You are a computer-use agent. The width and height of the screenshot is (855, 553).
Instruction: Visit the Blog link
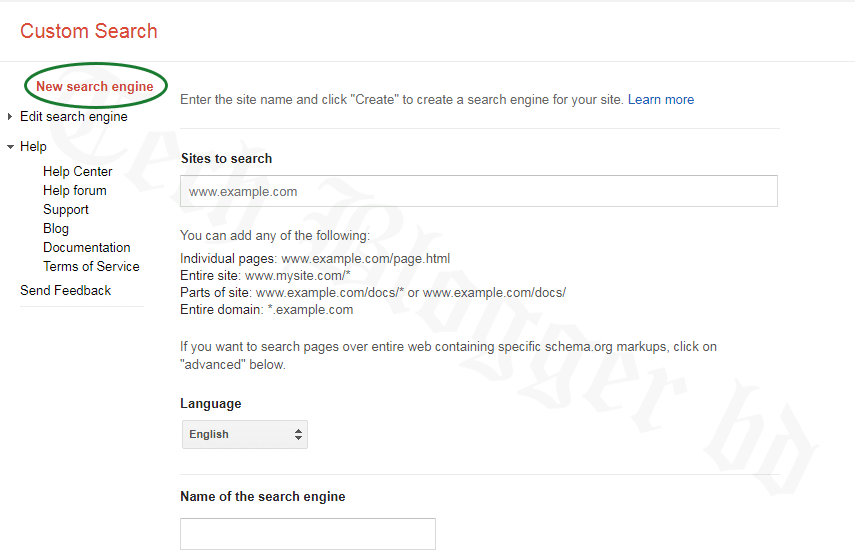tap(56, 229)
